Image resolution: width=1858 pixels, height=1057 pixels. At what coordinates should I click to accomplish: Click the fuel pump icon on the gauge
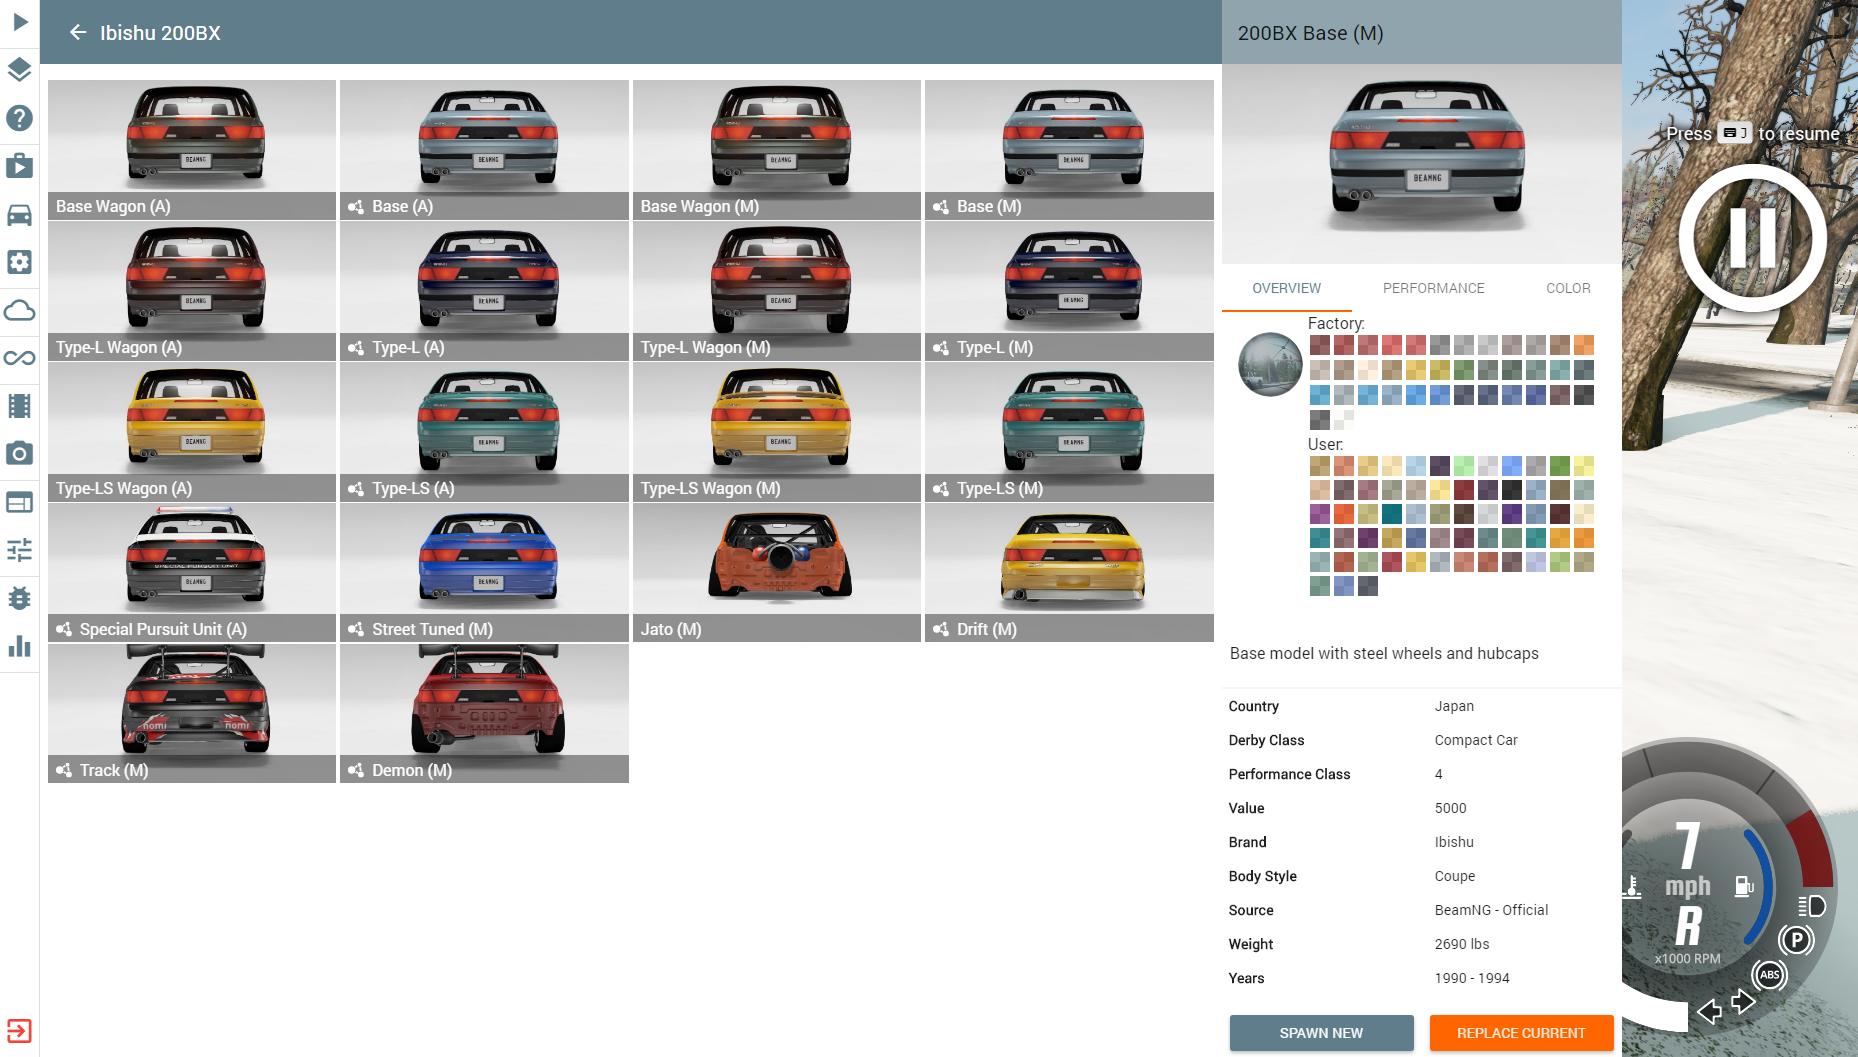[x=1744, y=886]
